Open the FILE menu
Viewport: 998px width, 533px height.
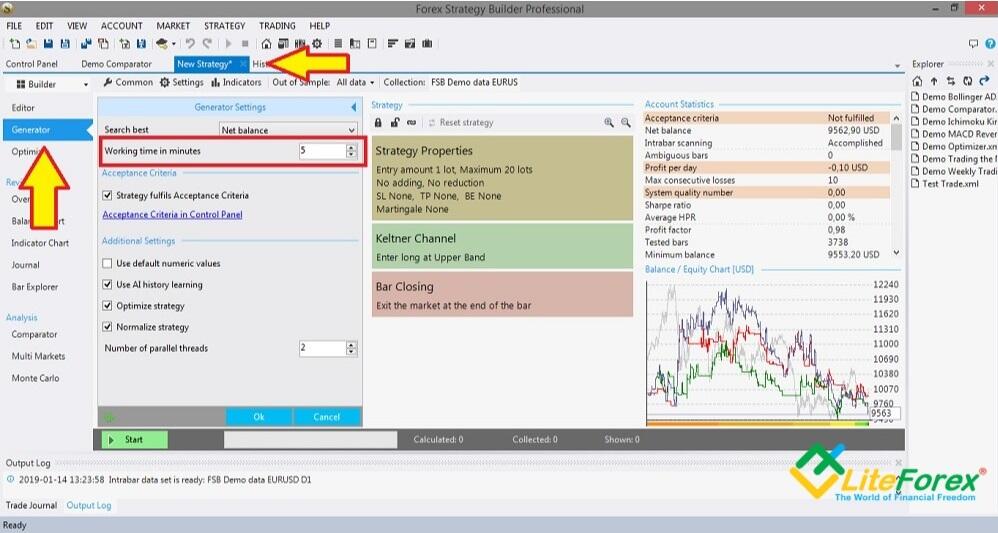(x=14, y=26)
